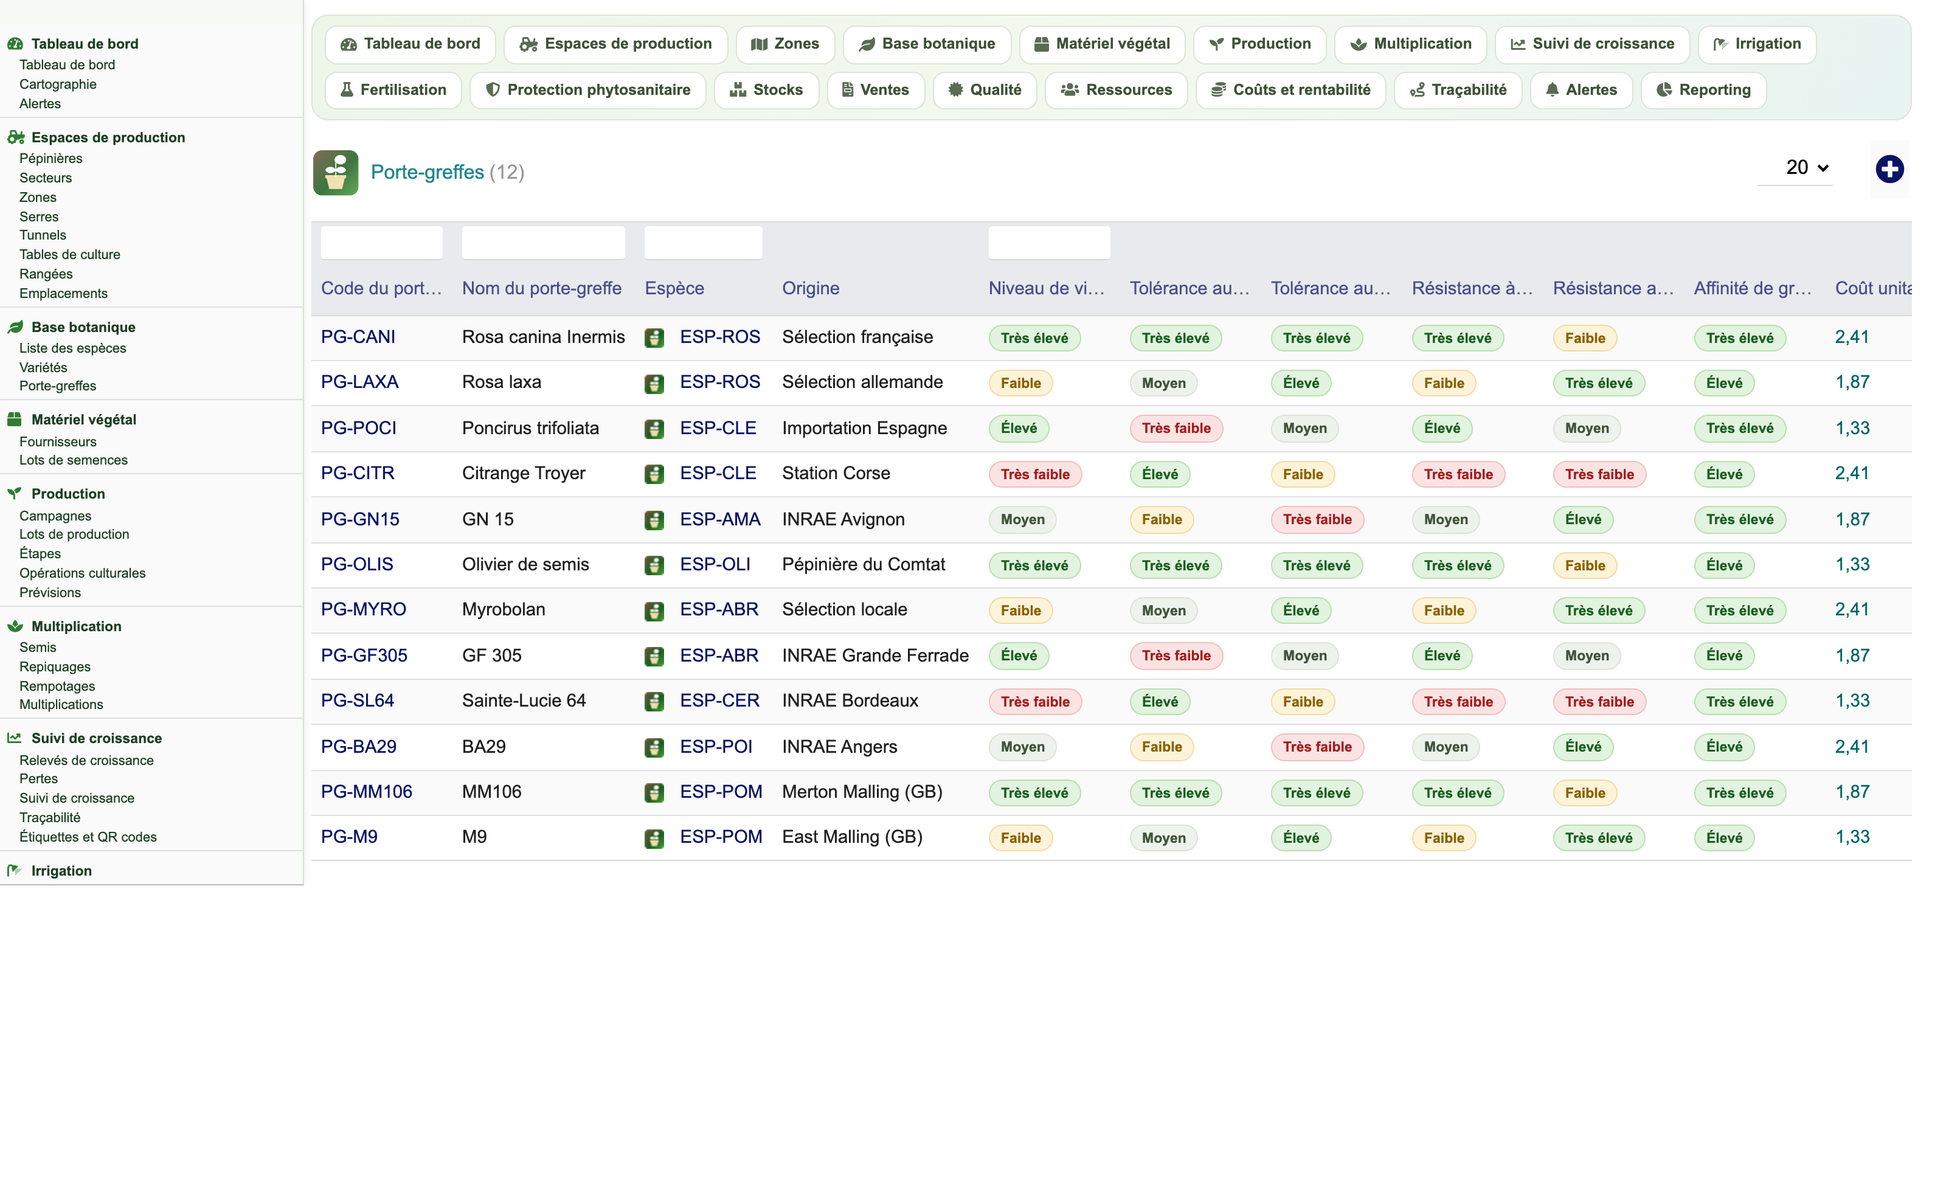
Task: Click species icon in PG-M9 row
Action: pyautogui.click(x=654, y=838)
